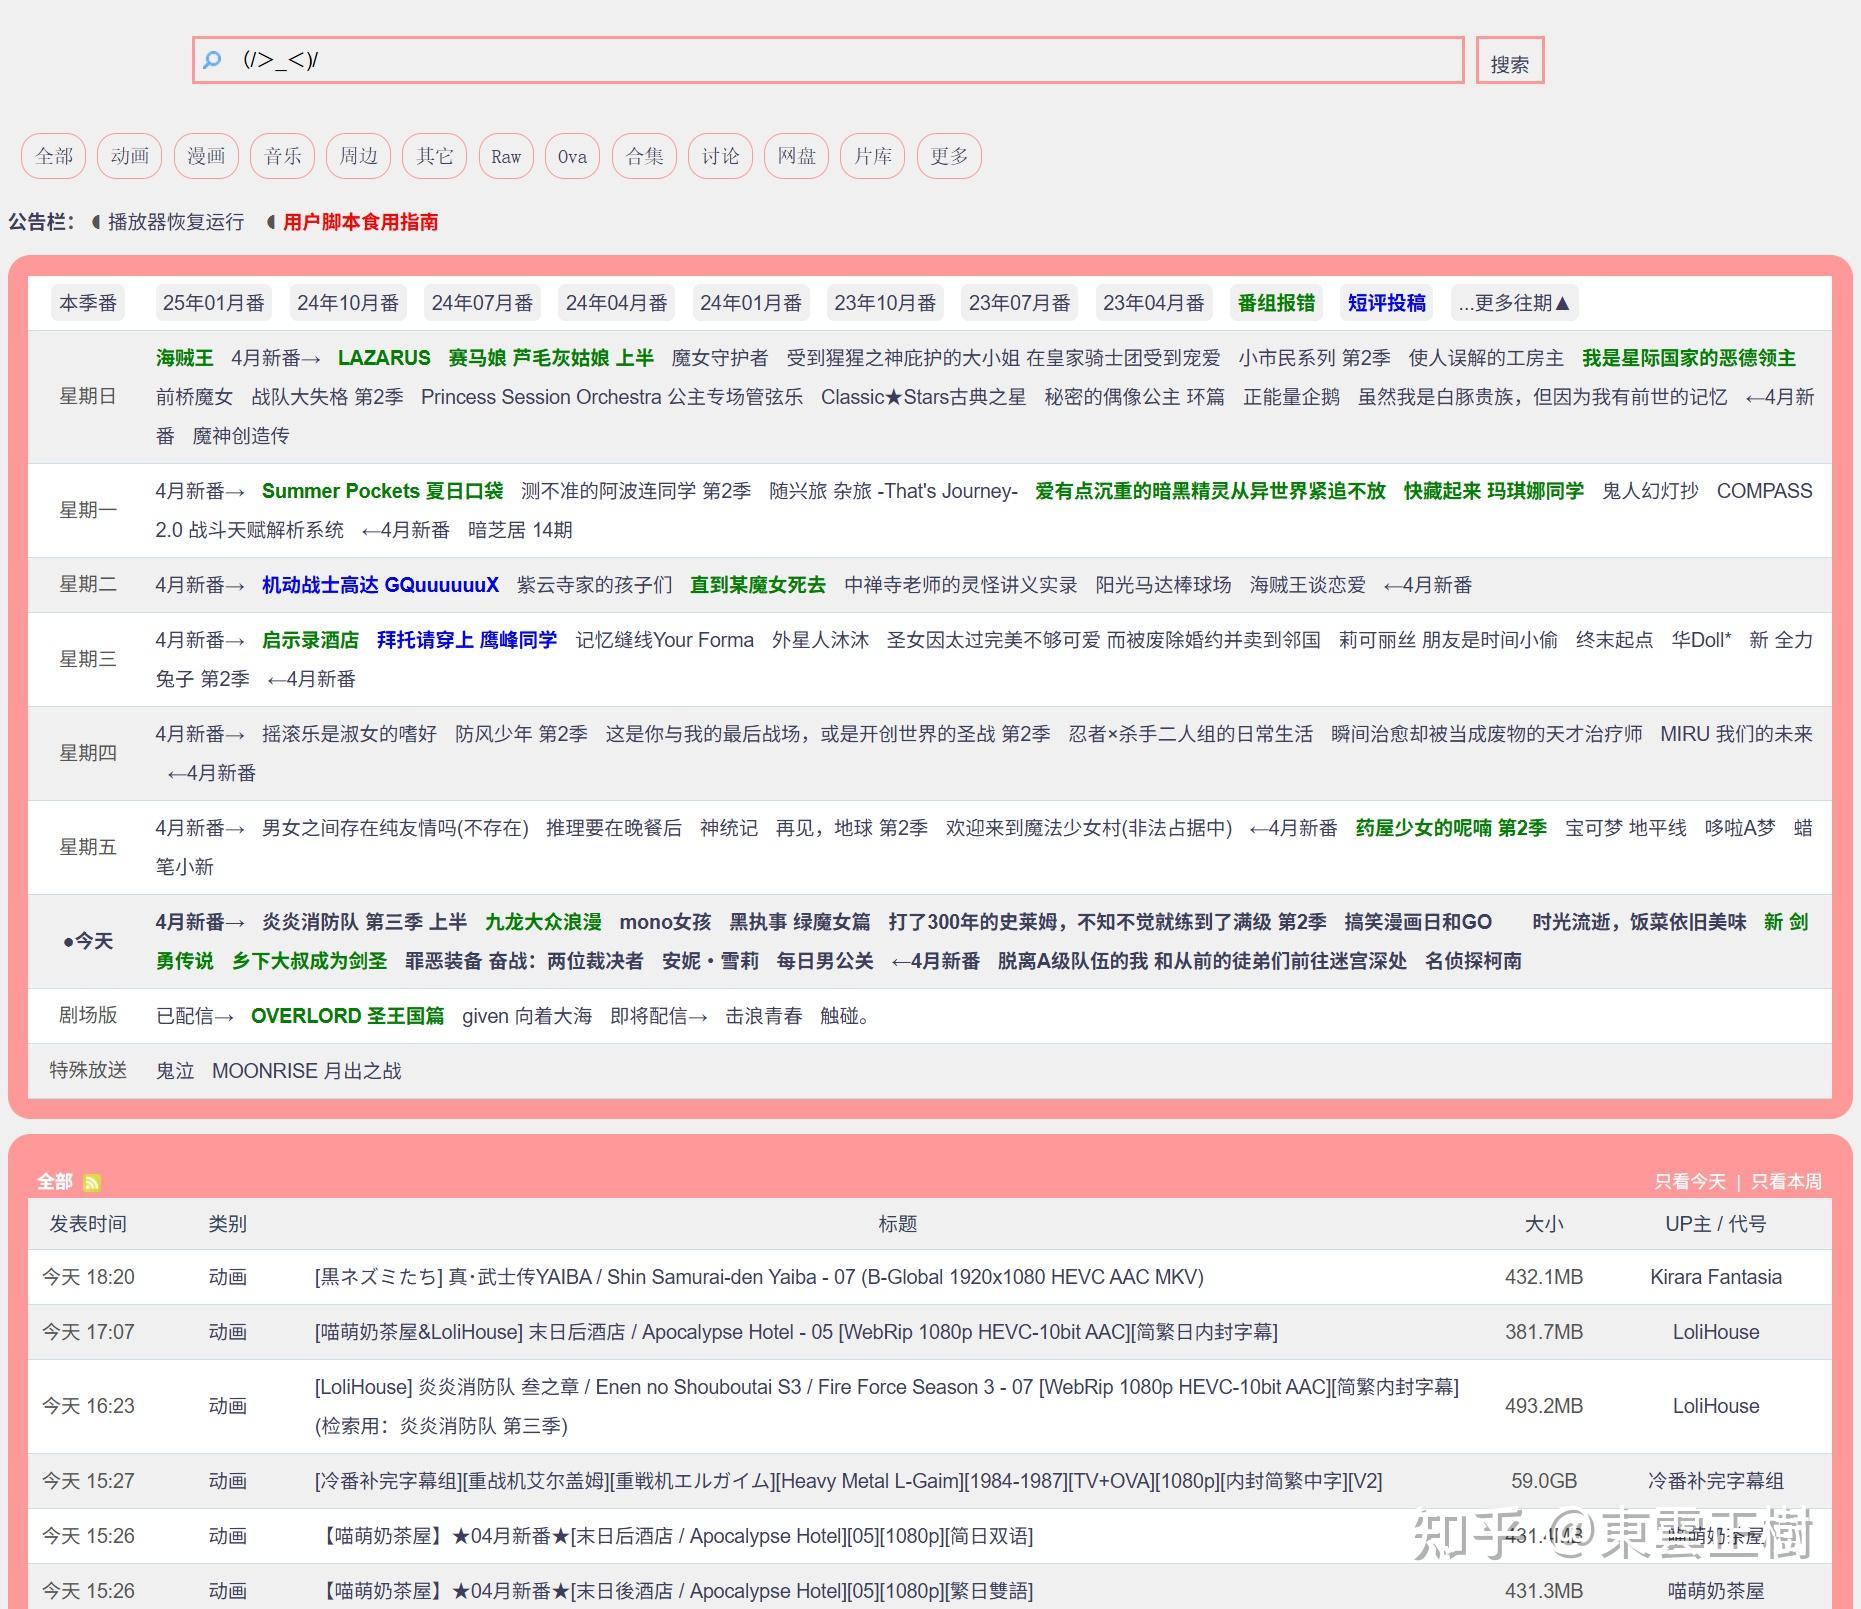This screenshot has height=1609, width=1861.
Task: Open Heavy Metal L-Gaim torrent entry
Action: point(848,1481)
